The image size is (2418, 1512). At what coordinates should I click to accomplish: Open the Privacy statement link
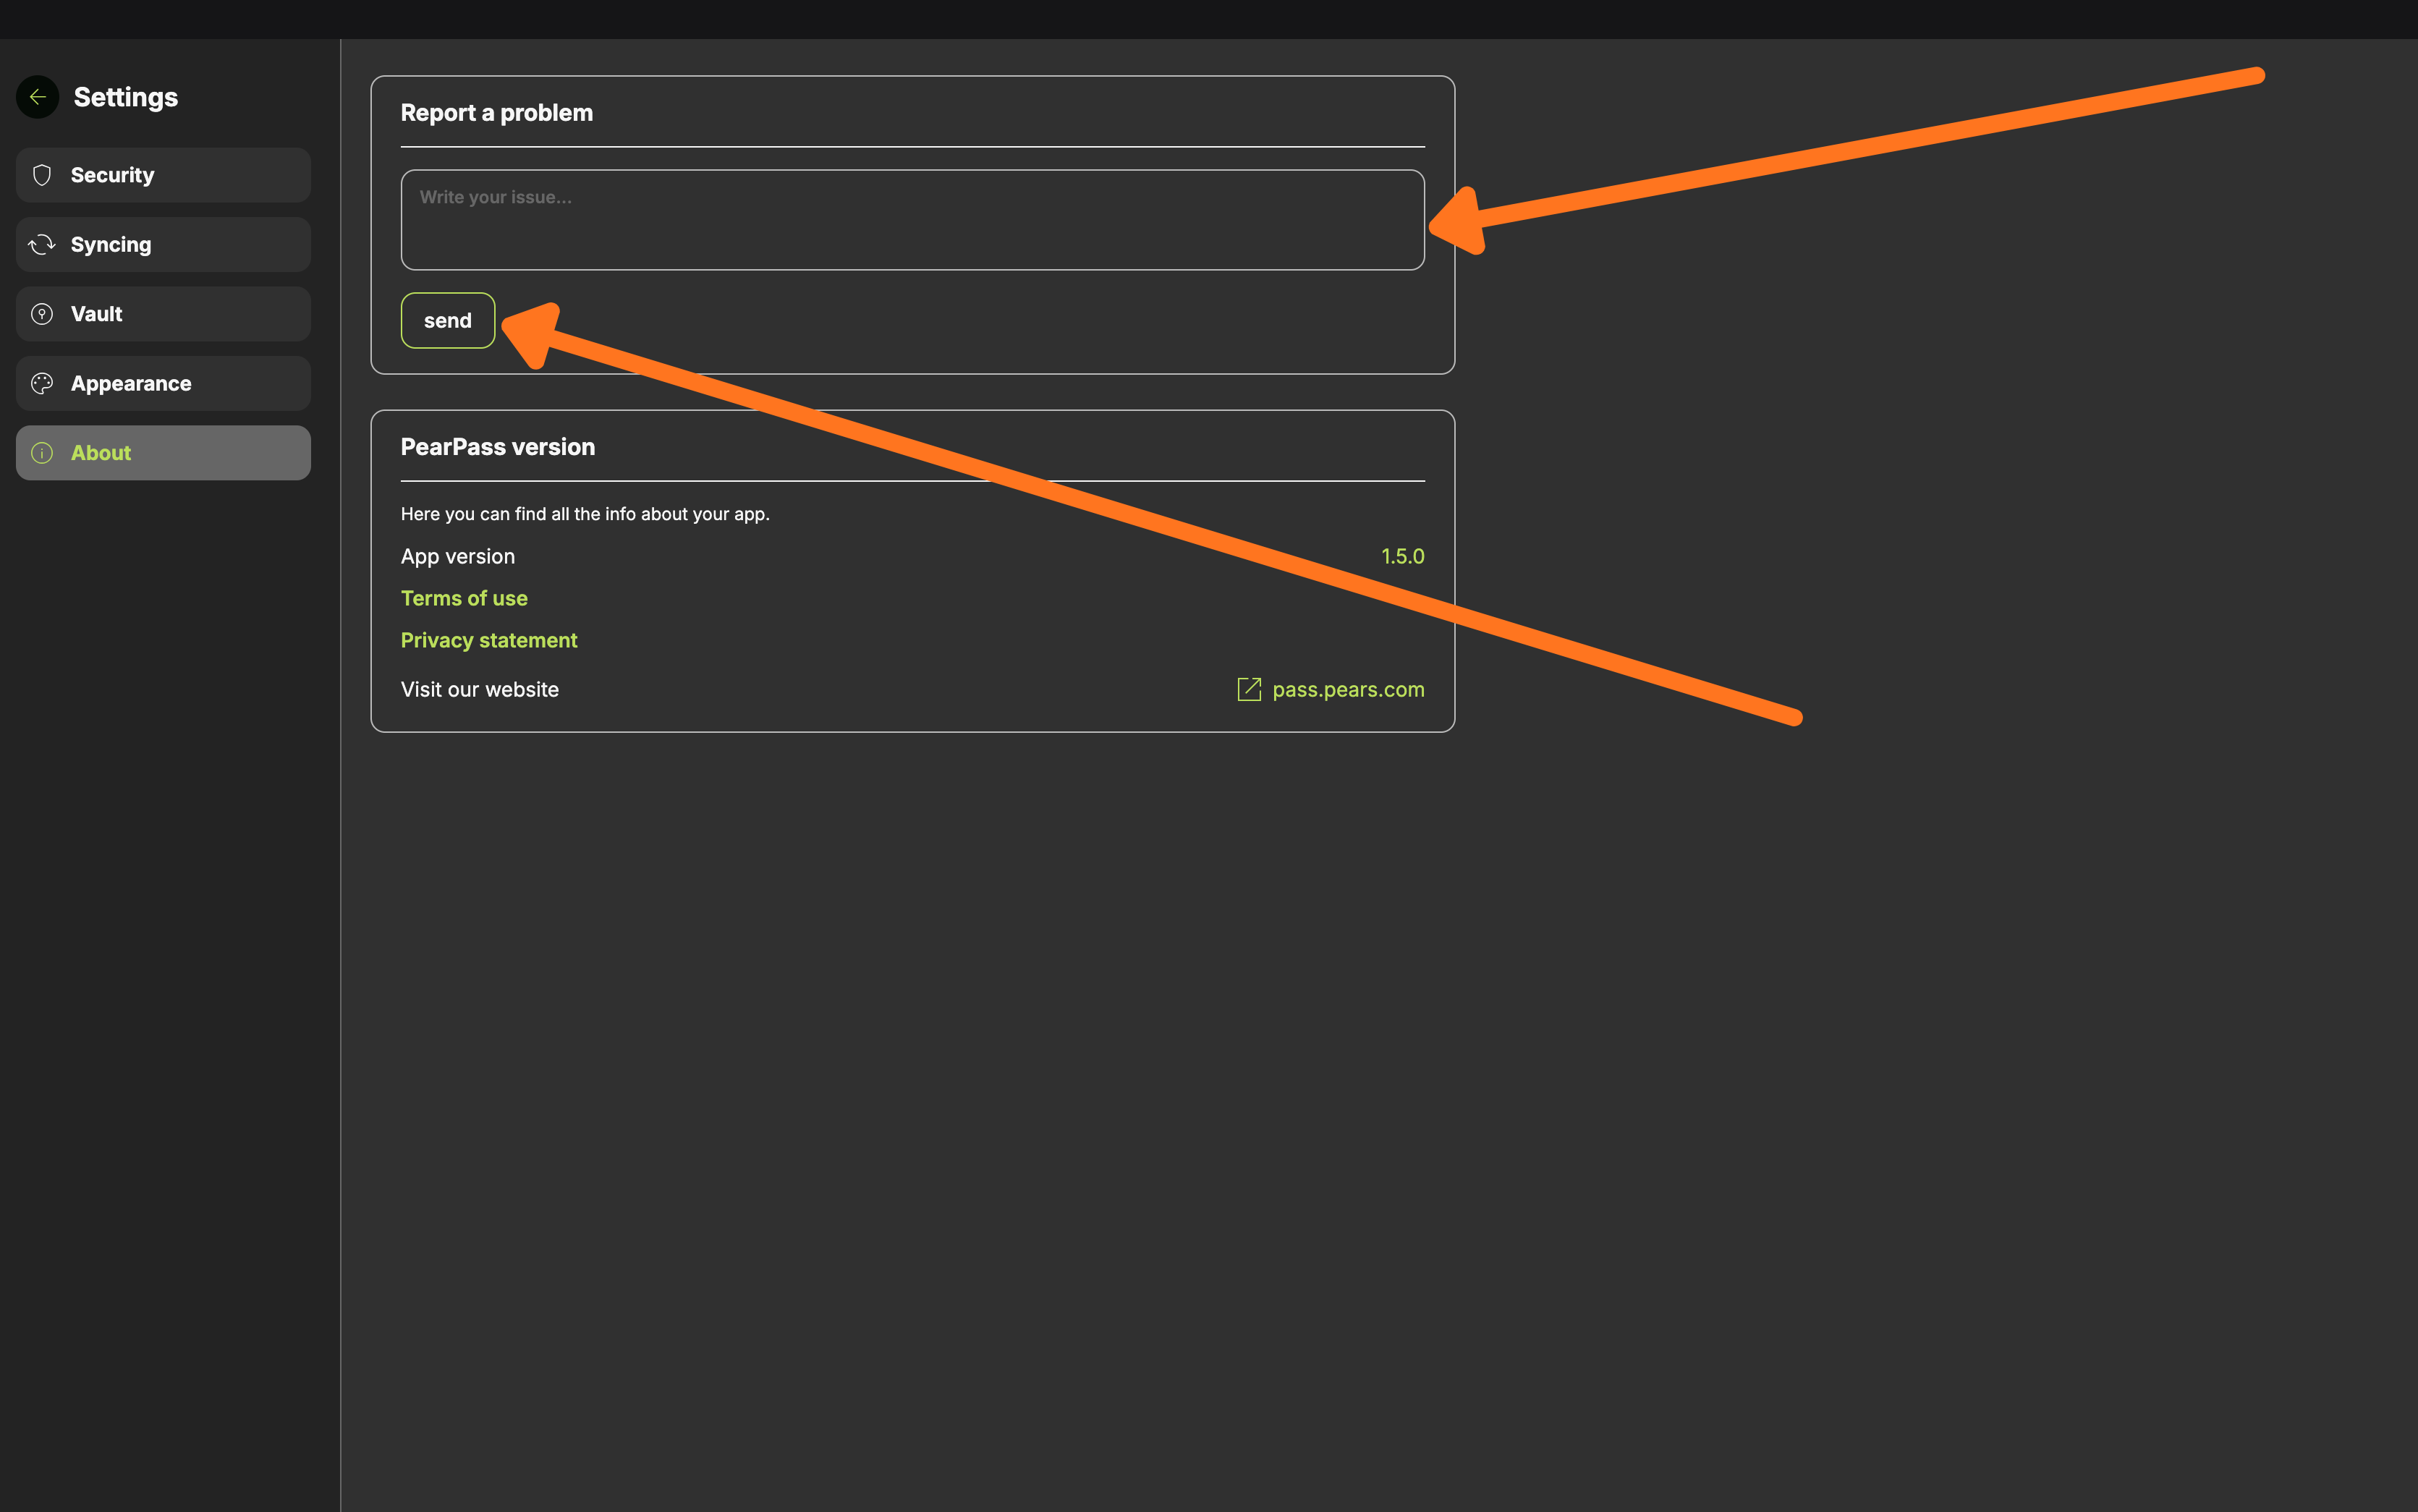tap(489, 640)
